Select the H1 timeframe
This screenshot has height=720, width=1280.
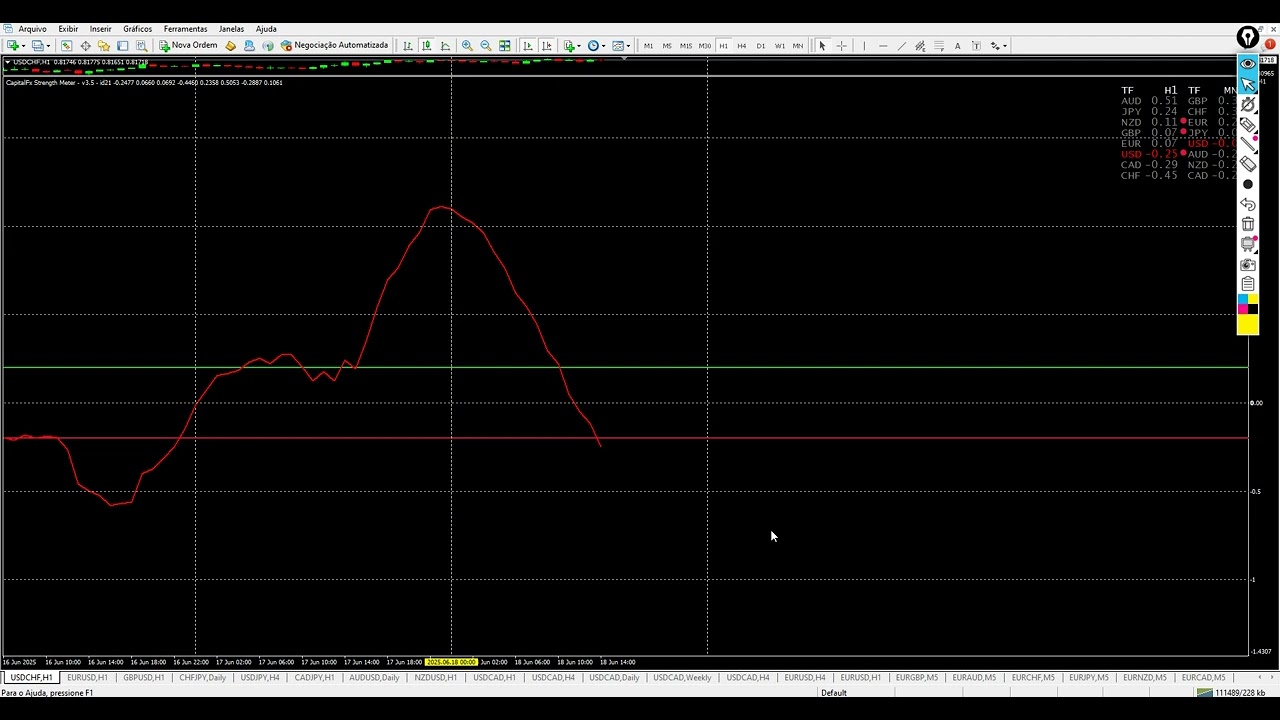pyautogui.click(x=723, y=45)
